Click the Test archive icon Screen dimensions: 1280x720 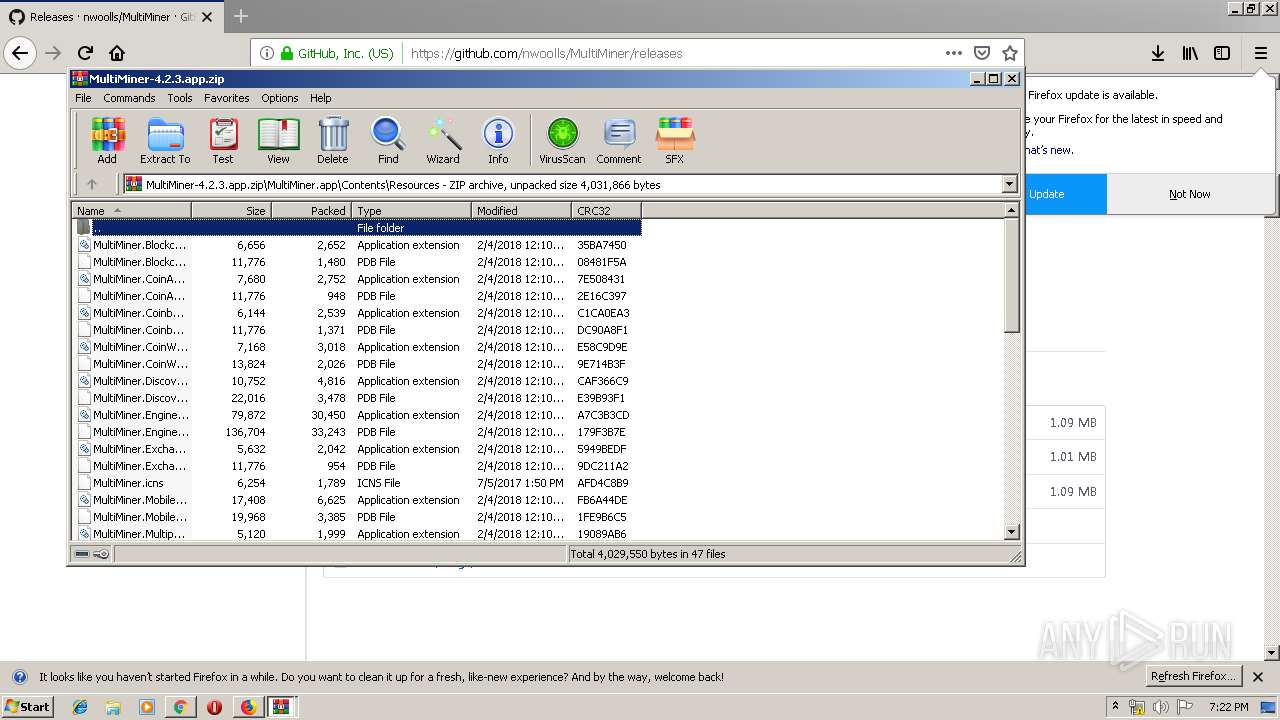(223, 140)
